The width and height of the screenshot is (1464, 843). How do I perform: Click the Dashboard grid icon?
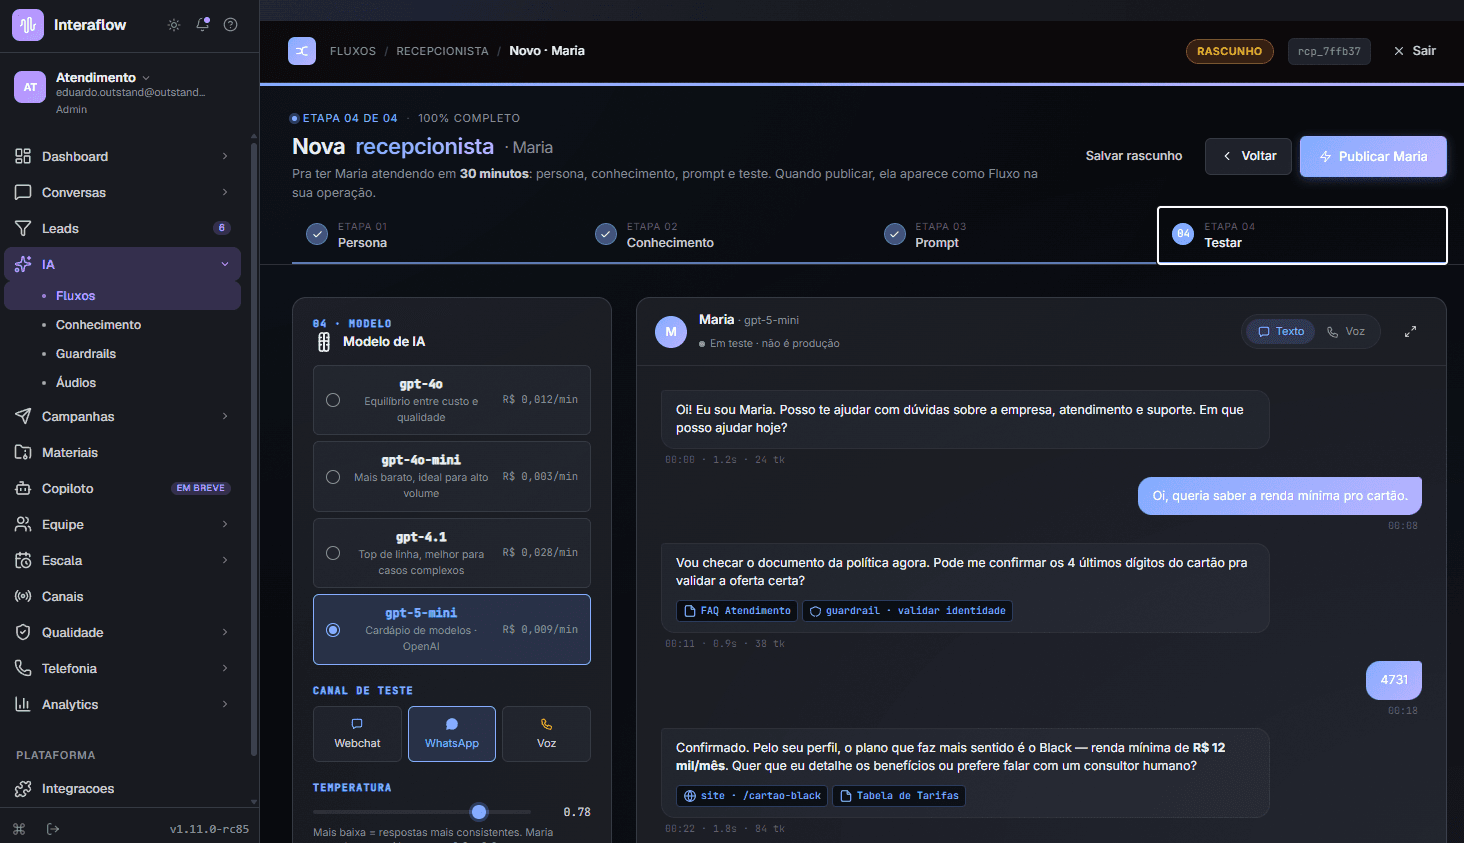click(x=23, y=156)
